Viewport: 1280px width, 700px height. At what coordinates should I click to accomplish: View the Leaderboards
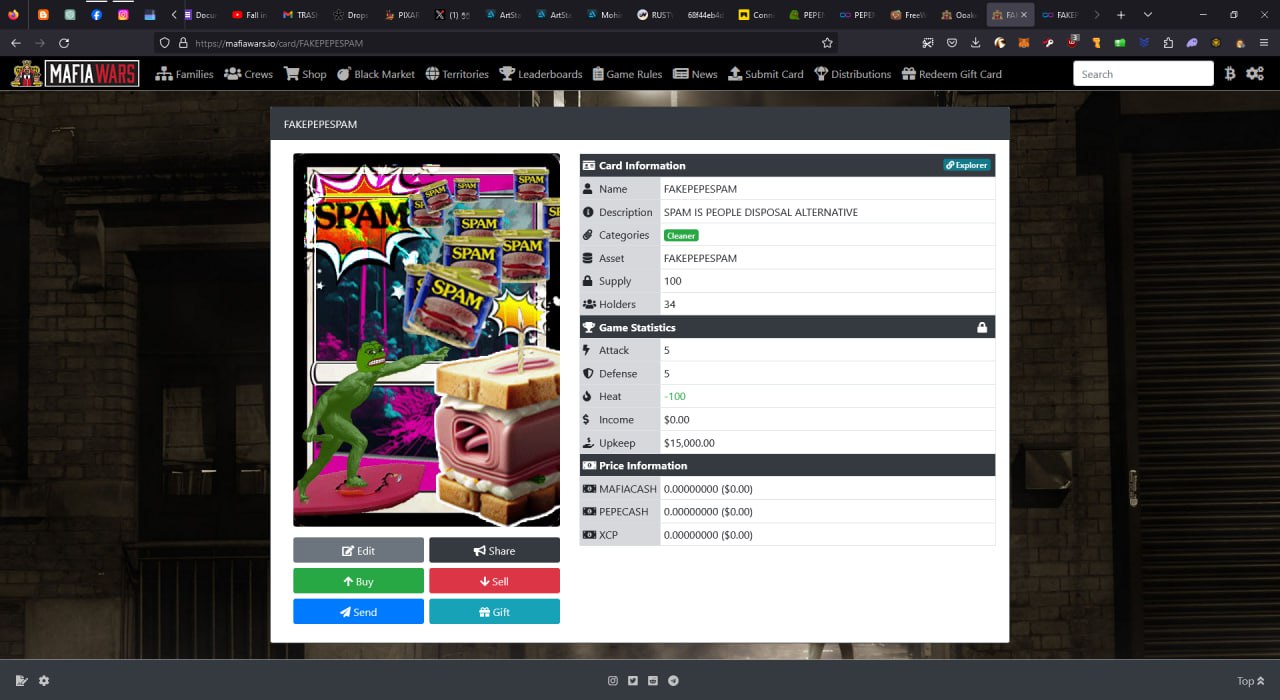541,74
